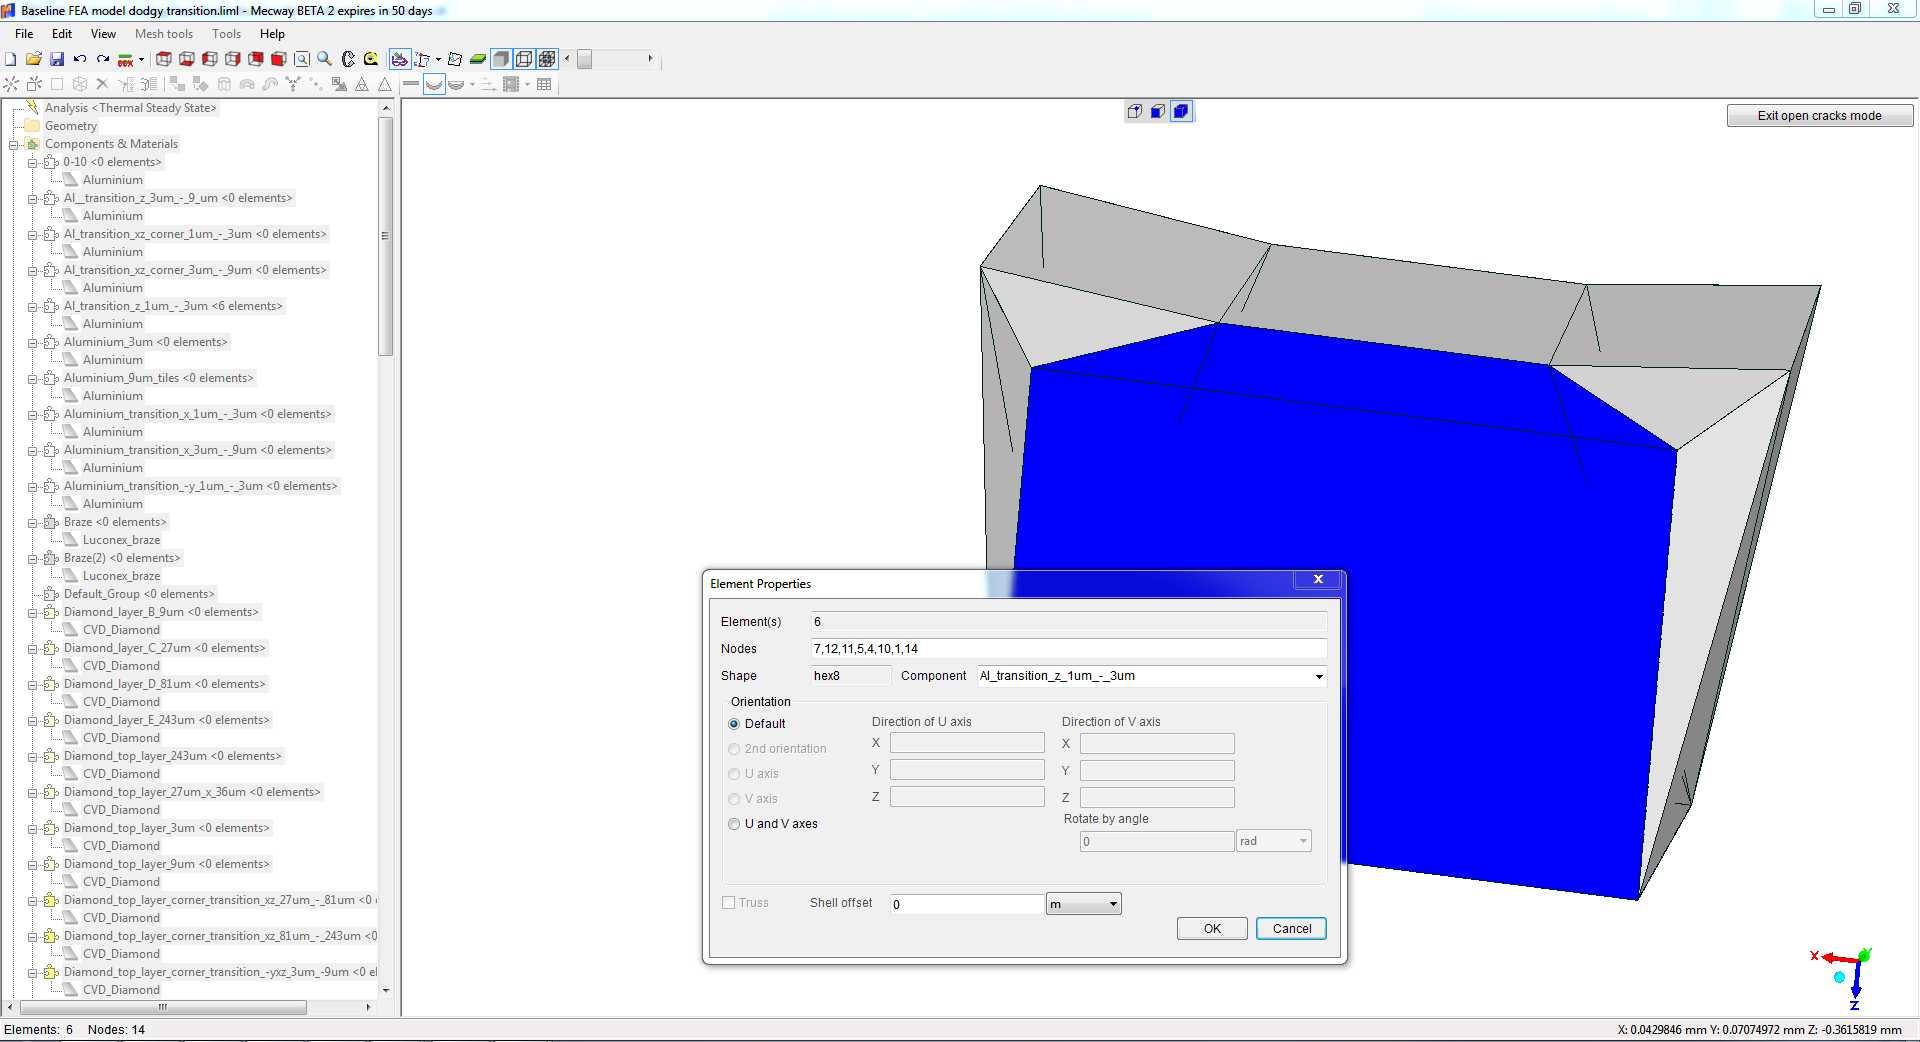Select the U and V axes radio button
This screenshot has width=1920, height=1042.
click(734, 824)
